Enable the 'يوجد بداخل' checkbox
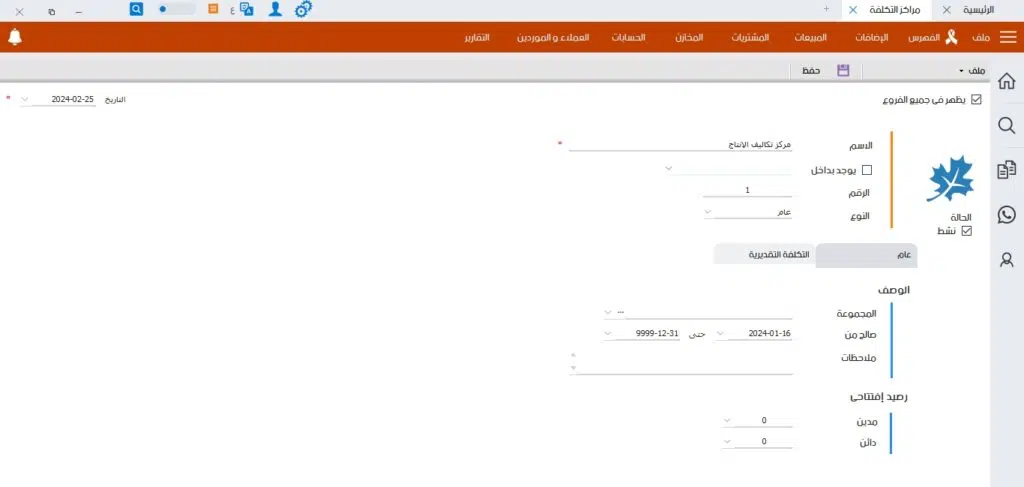Viewport: 1024px width, 487px height. (x=866, y=170)
